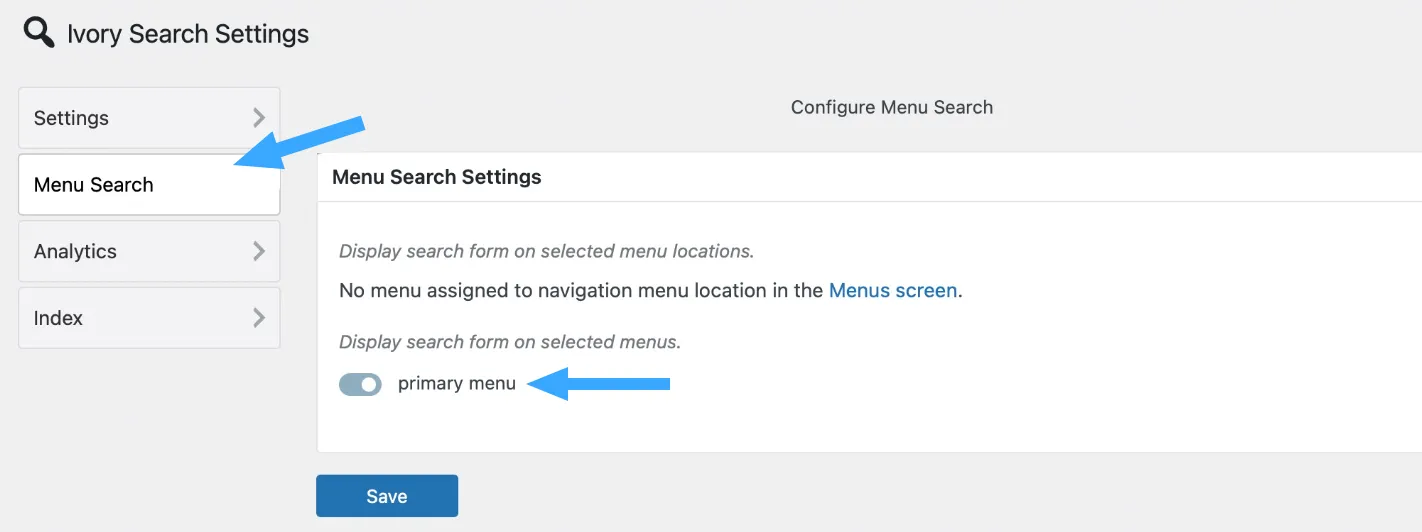
Task: Go to the Index tab
Action: pos(149,318)
